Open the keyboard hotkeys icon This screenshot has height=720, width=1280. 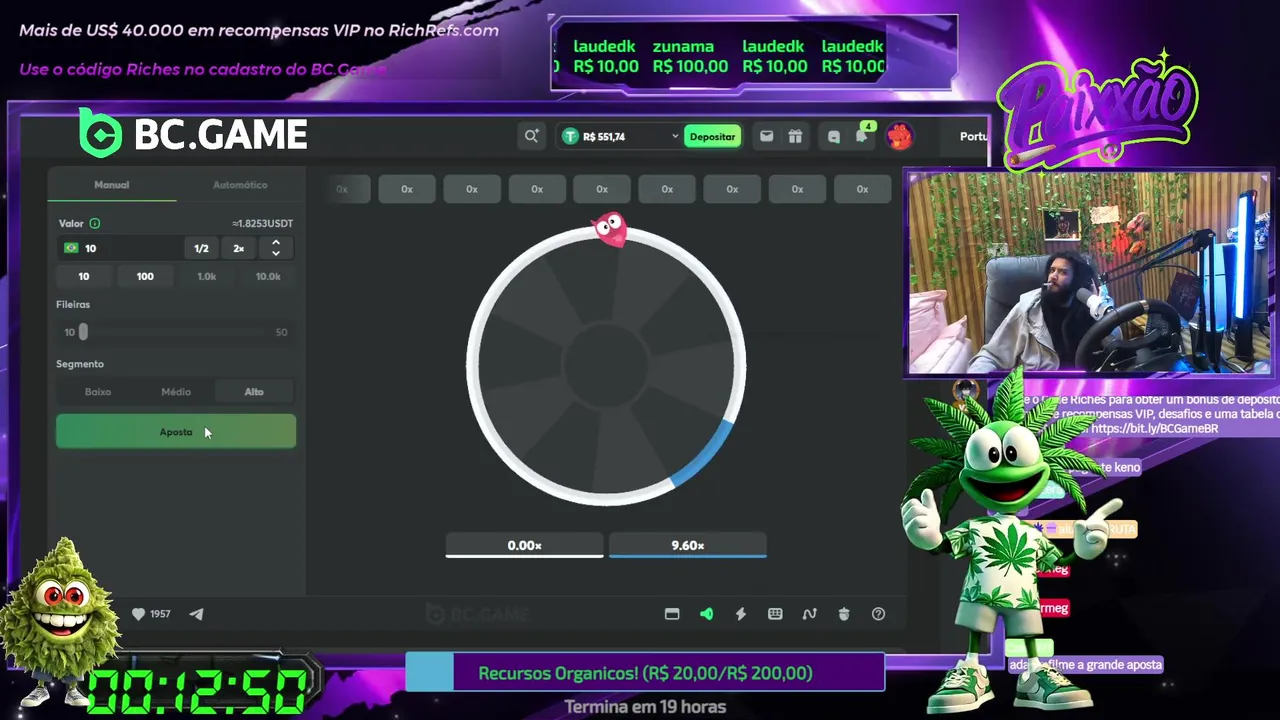pyautogui.click(x=775, y=614)
